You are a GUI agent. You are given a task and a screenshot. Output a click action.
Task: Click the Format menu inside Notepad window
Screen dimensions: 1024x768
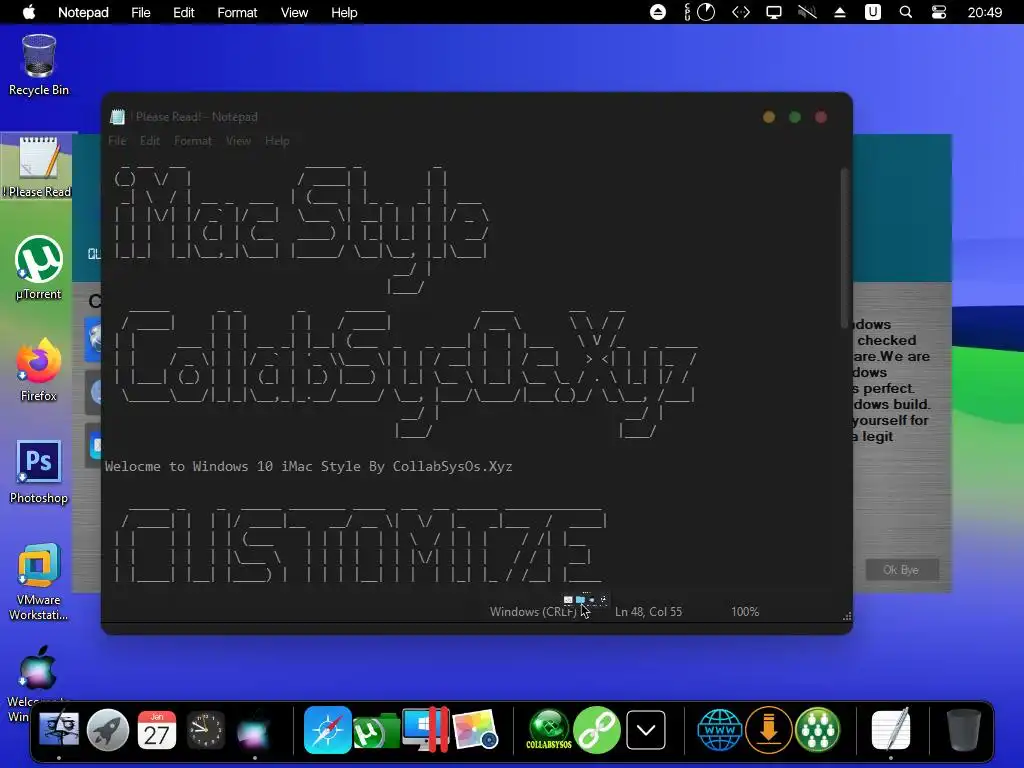pos(193,141)
